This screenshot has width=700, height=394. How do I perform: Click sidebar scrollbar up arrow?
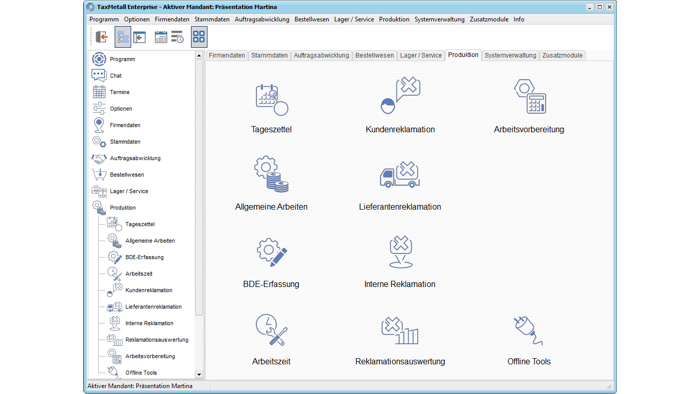pyautogui.click(x=199, y=55)
